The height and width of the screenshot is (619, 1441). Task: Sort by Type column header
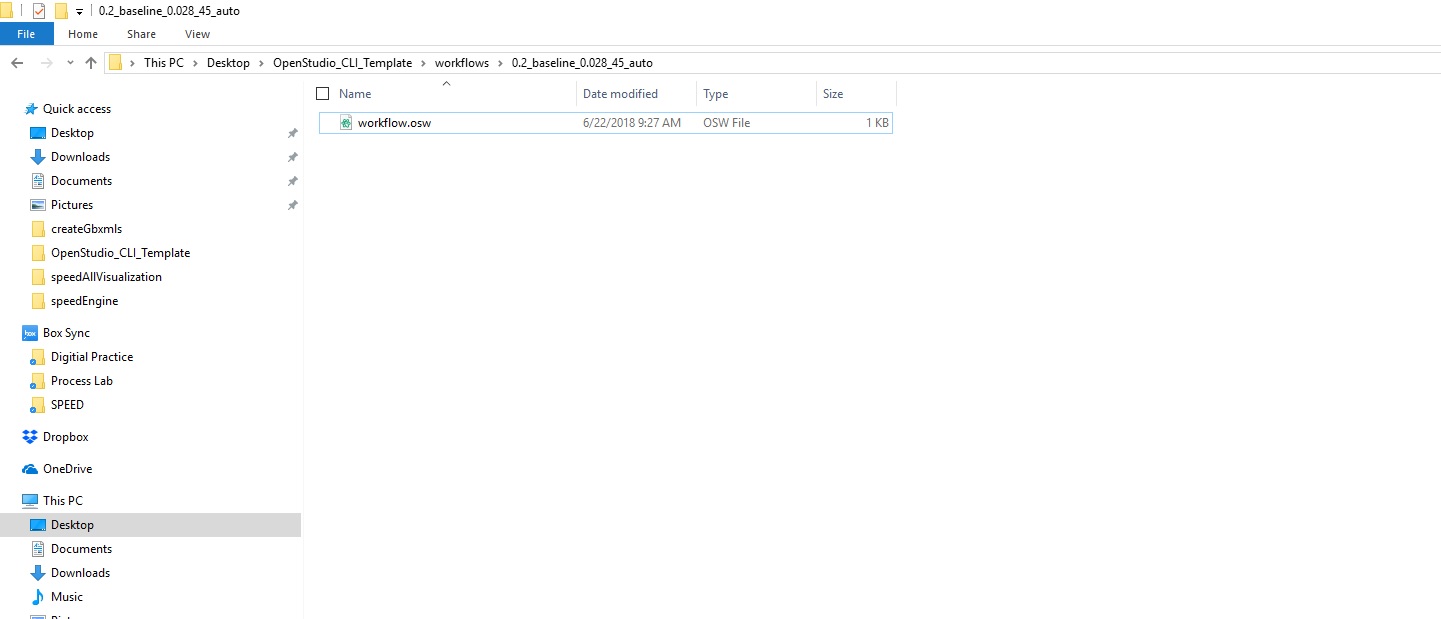[715, 94]
